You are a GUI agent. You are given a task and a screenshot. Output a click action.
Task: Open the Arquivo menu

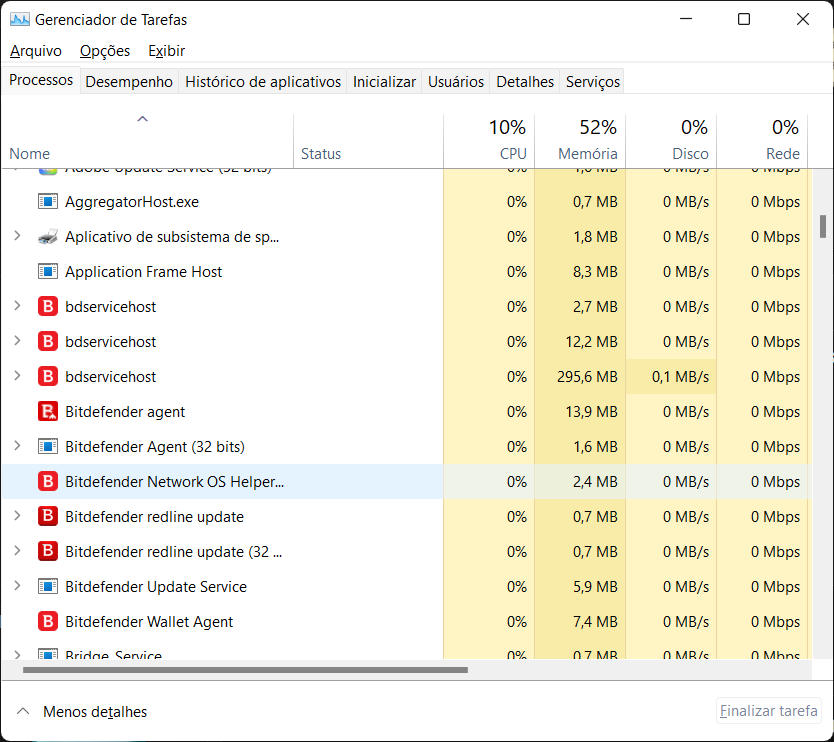click(x=36, y=51)
